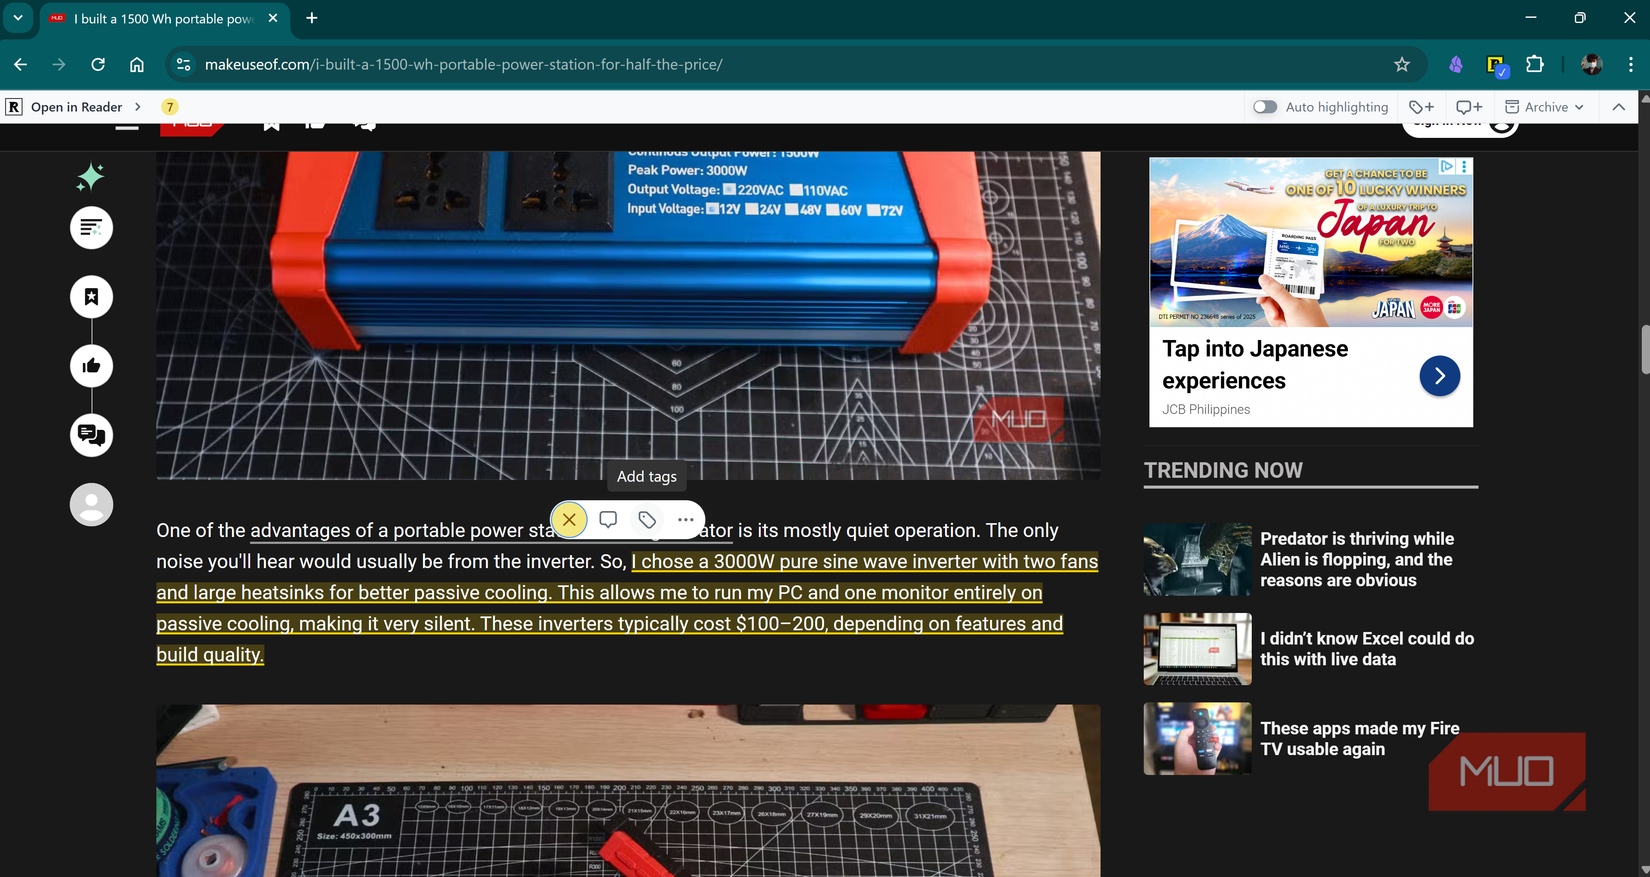Viewport: 1650px width, 877px height.
Task: Open the Japan ad's three-dot options
Action: click(x=1464, y=166)
